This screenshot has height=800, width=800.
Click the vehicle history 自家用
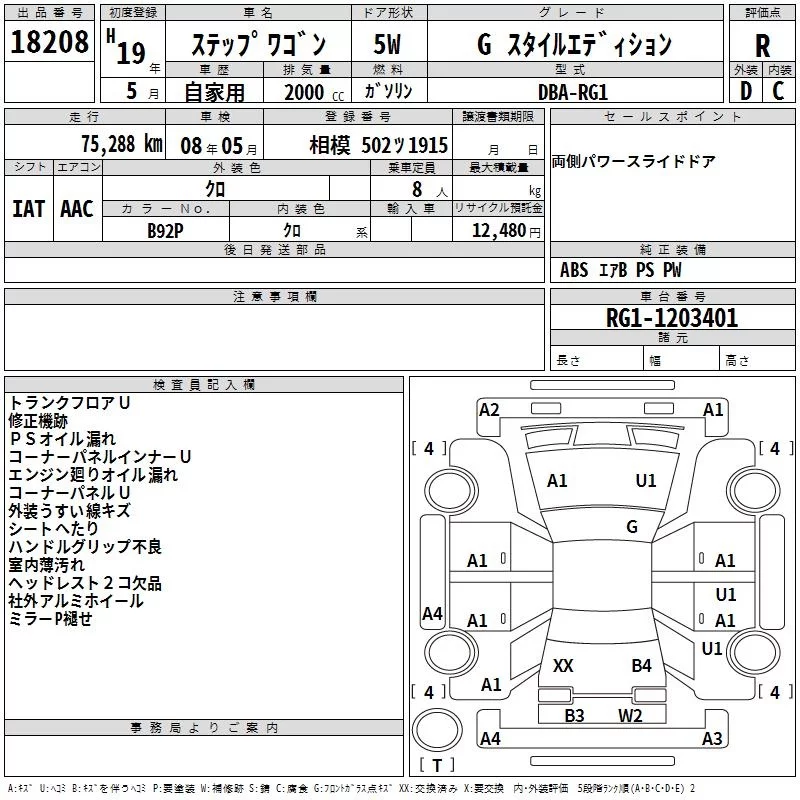coord(215,92)
